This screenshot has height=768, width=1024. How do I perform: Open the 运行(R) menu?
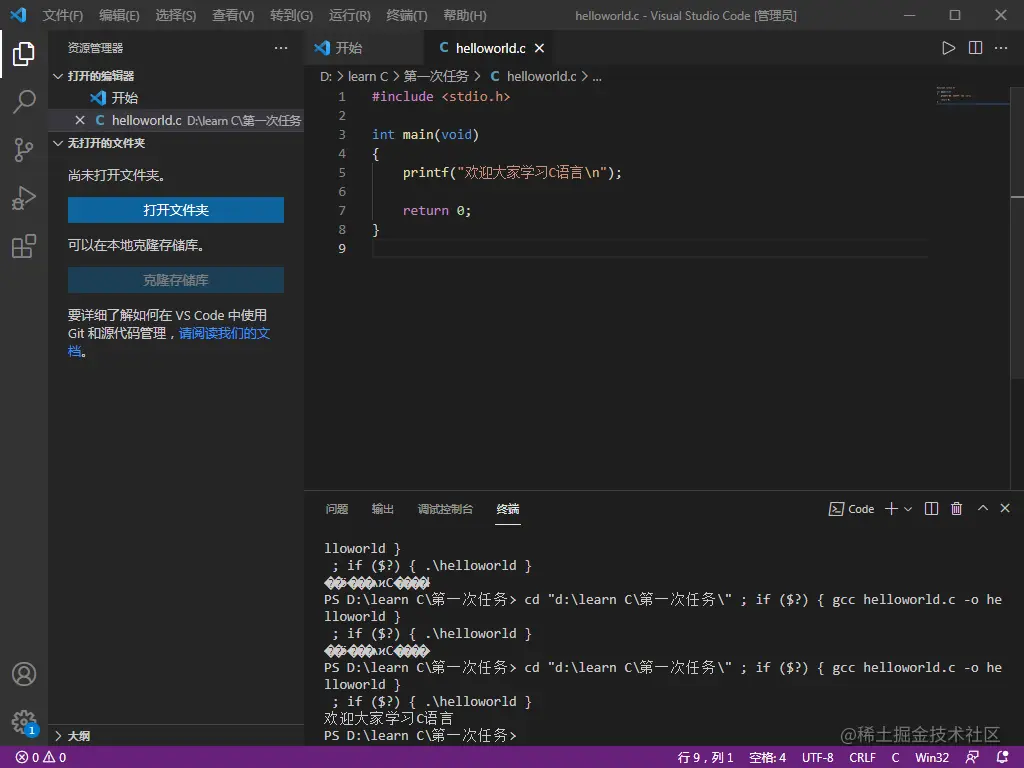tap(349, 15)
